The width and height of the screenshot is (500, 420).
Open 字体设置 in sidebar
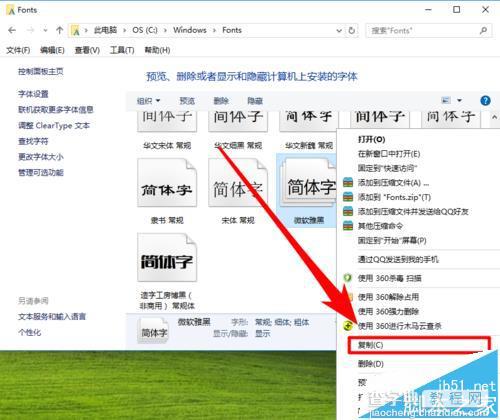coord(33,94)
